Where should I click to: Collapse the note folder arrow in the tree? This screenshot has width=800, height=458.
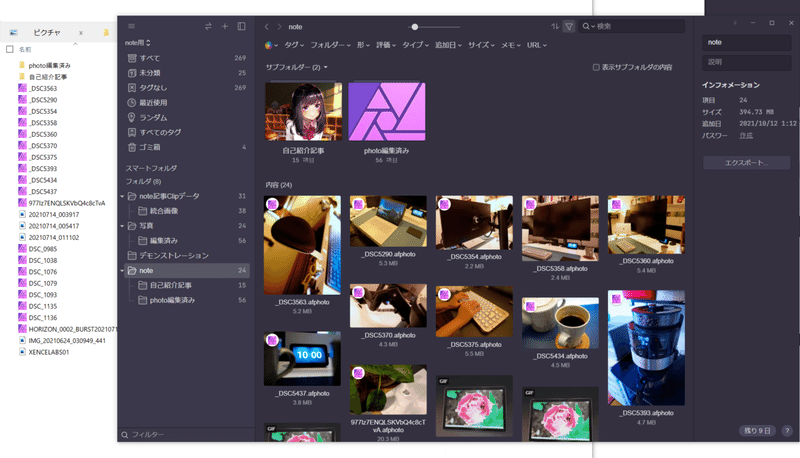click(122, 271)
